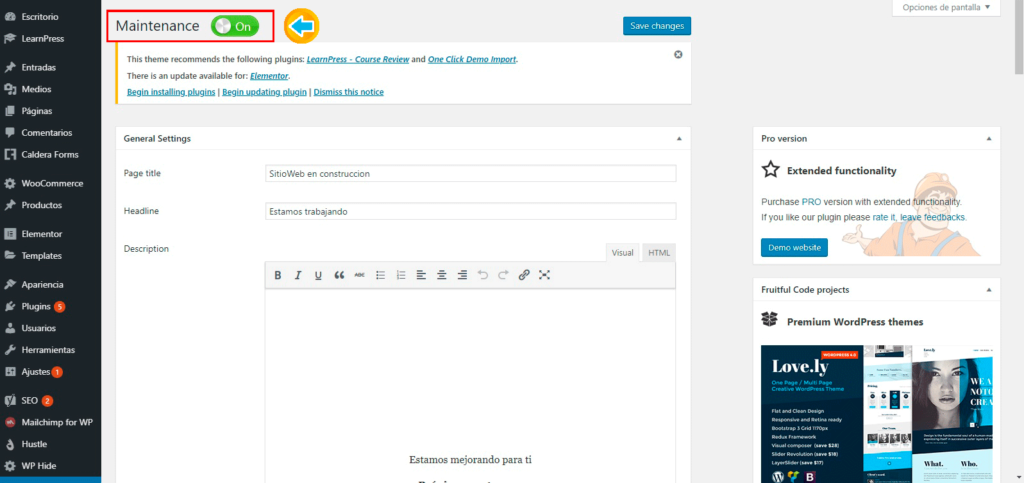Collapse the Fruitful Code projects panel
1024x483 pixels.
click(987, 290)
